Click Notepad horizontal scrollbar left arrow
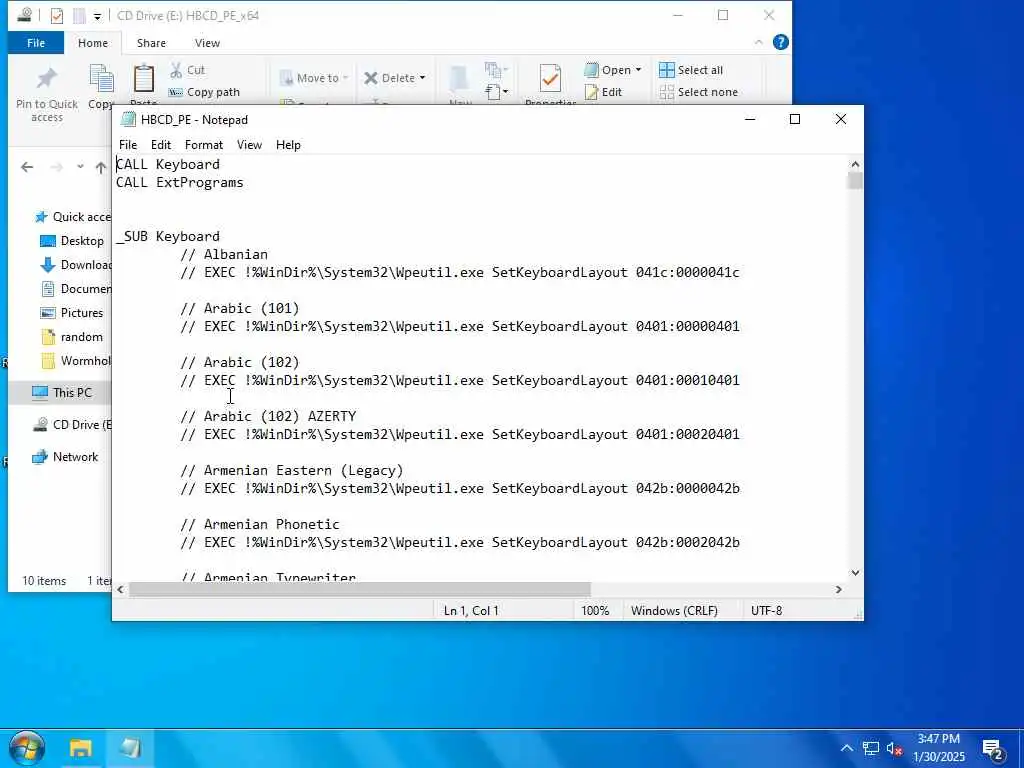This screenshot has width=1024, height=768. point(120,590)
